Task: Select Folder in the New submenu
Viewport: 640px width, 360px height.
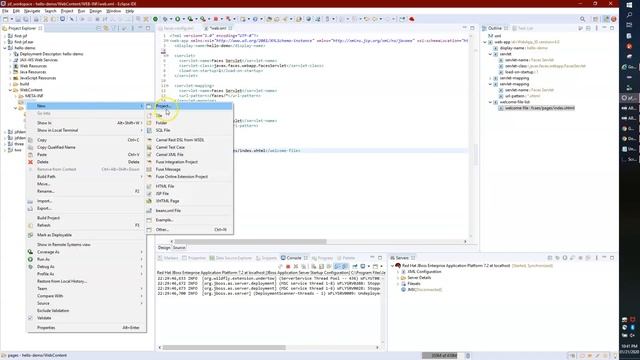Action: click(189, 123)
